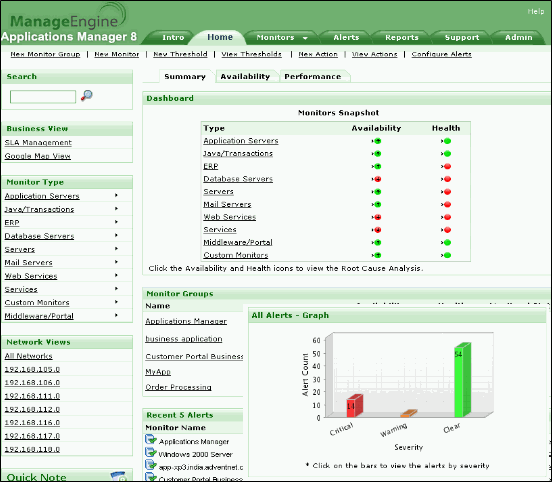Image resolution: width=552 pixels, height=482 pixels.
Task: Open the MyApp monitor group
Action: (x=158, y=372)
